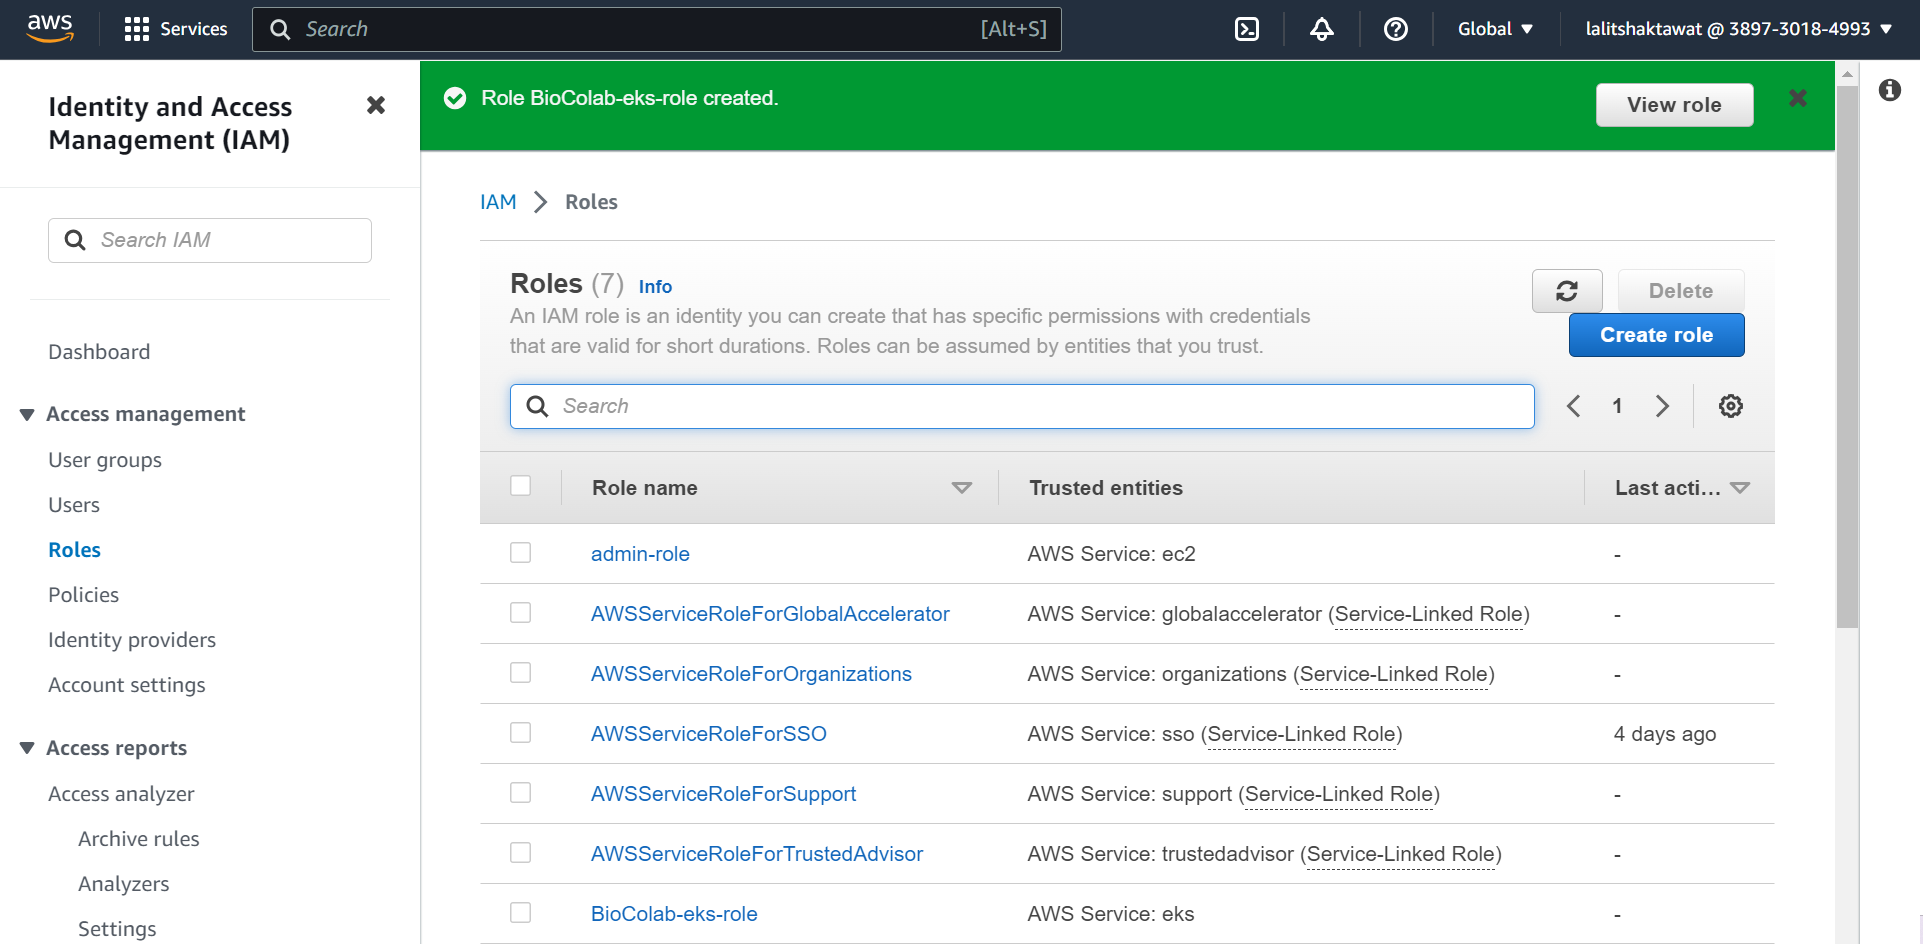Open the Global region dropdown
Screen dimensions: 1923x944
tap(1495, 29)
